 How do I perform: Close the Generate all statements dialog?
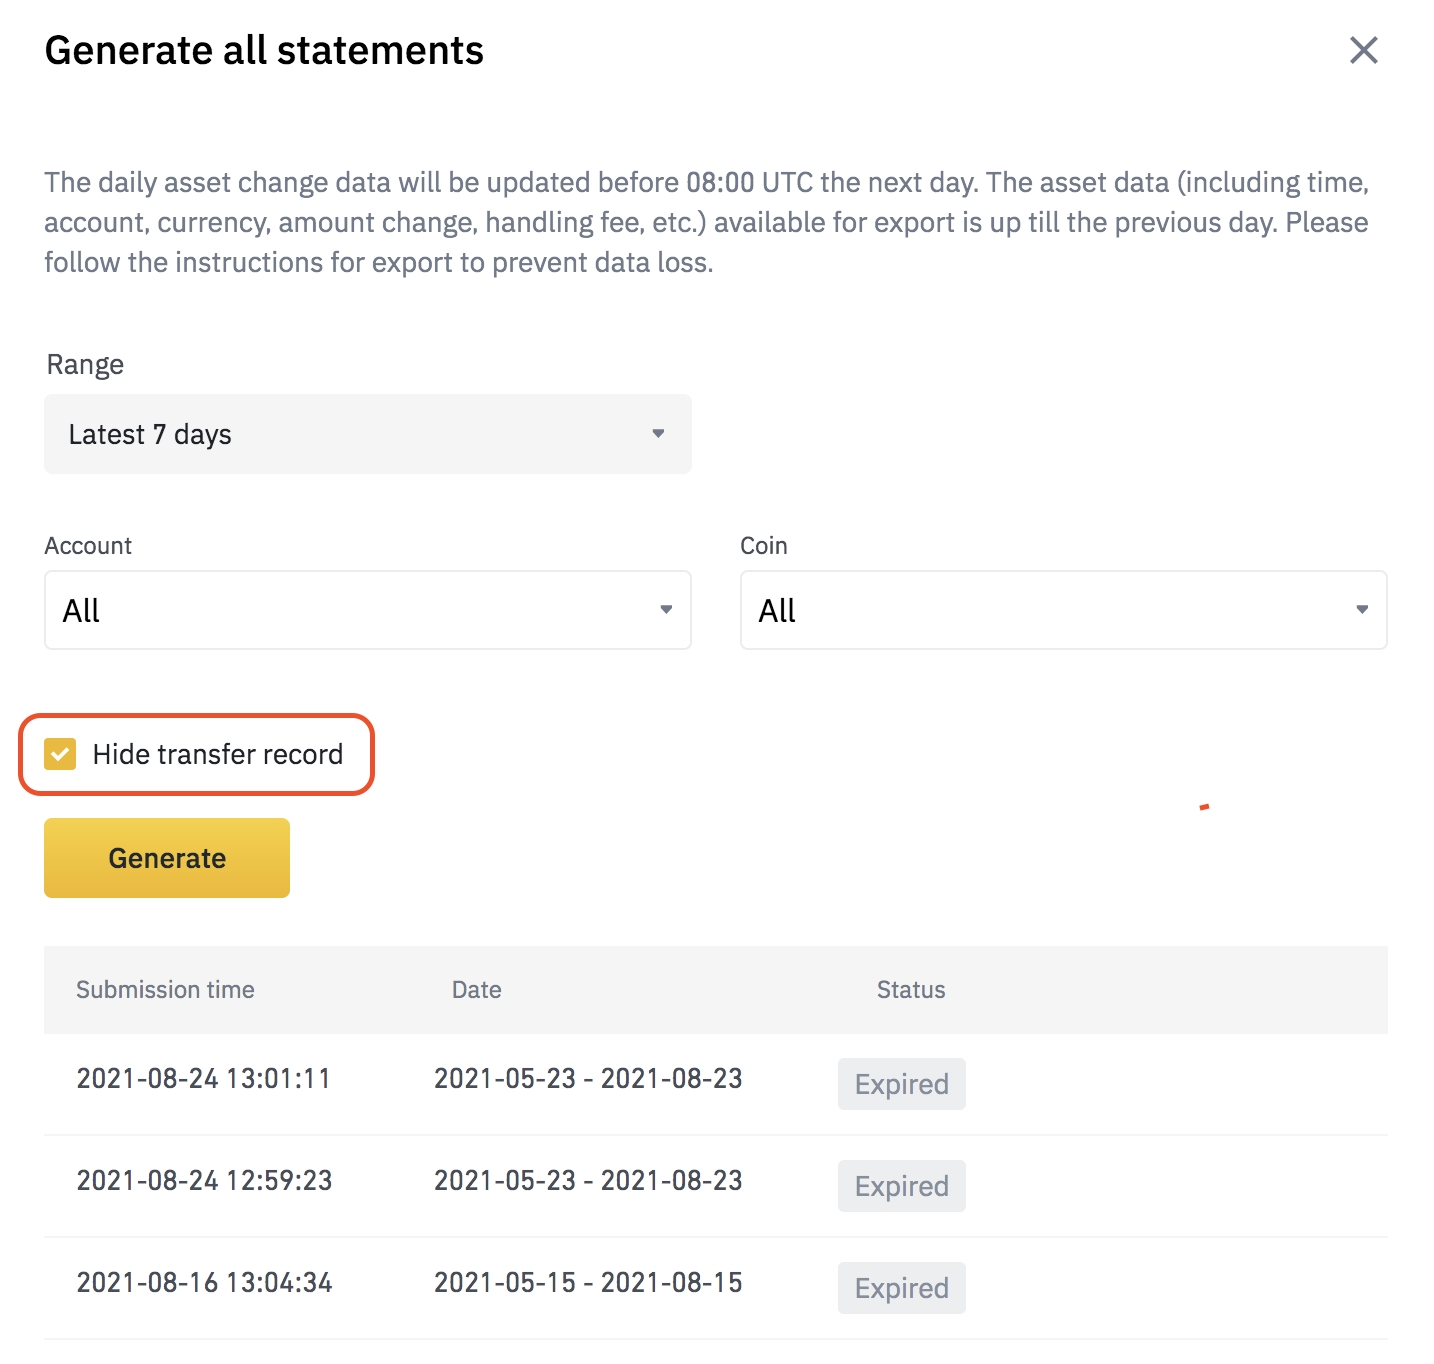[x=1363, y=50]
